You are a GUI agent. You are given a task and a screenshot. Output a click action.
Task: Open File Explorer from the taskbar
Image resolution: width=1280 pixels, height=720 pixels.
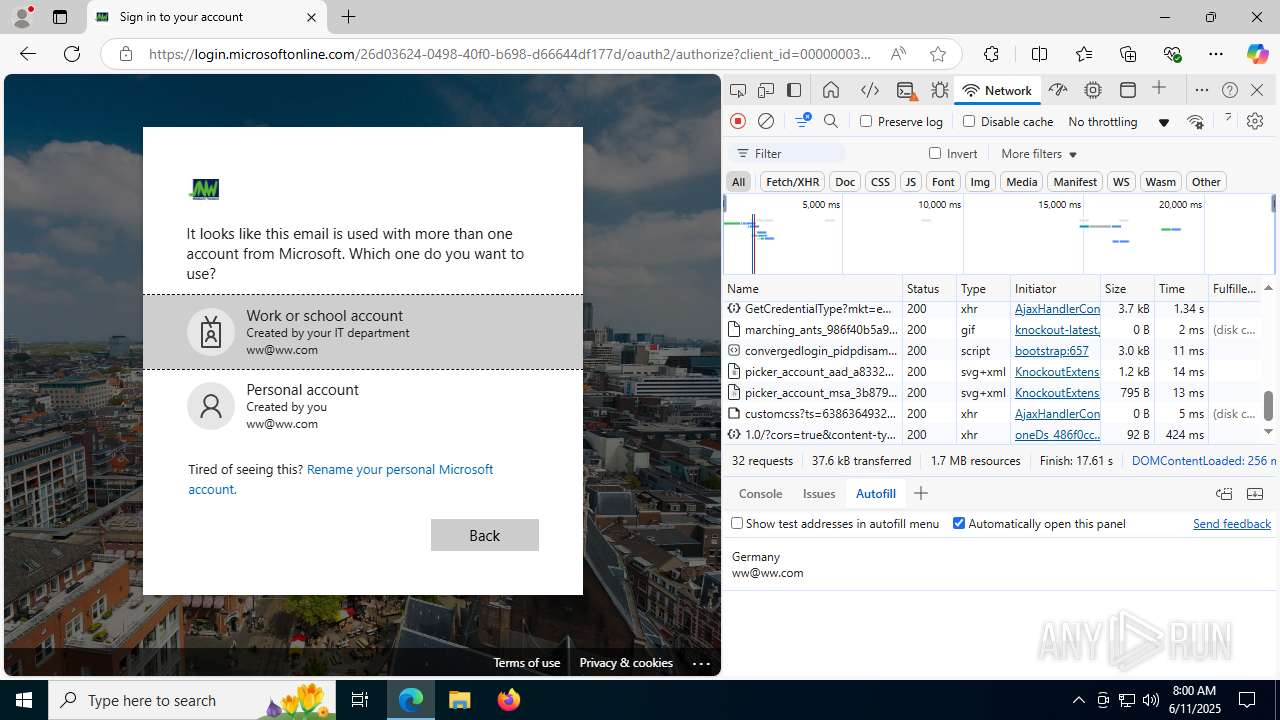[460, 700]
